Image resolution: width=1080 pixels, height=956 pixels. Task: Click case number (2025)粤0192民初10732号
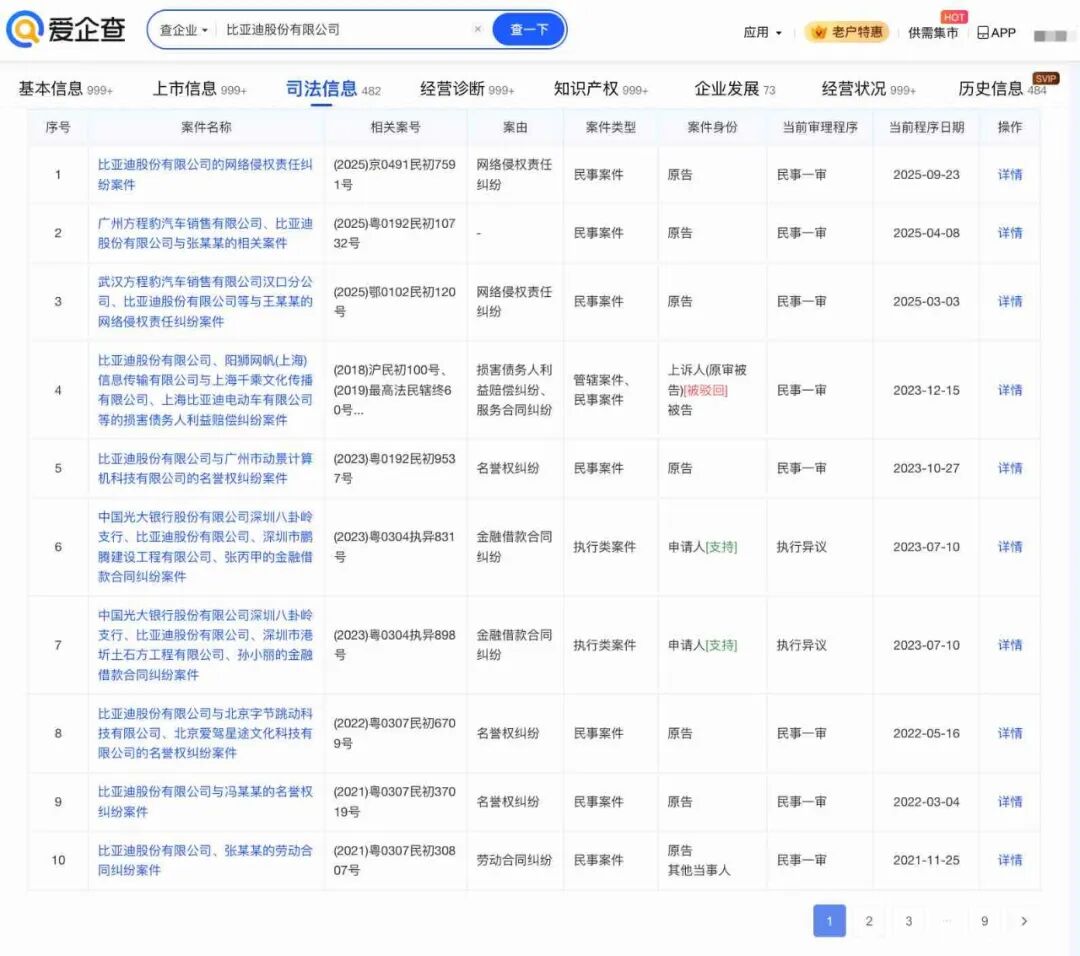pyautogui.click(x=395, y=233)
